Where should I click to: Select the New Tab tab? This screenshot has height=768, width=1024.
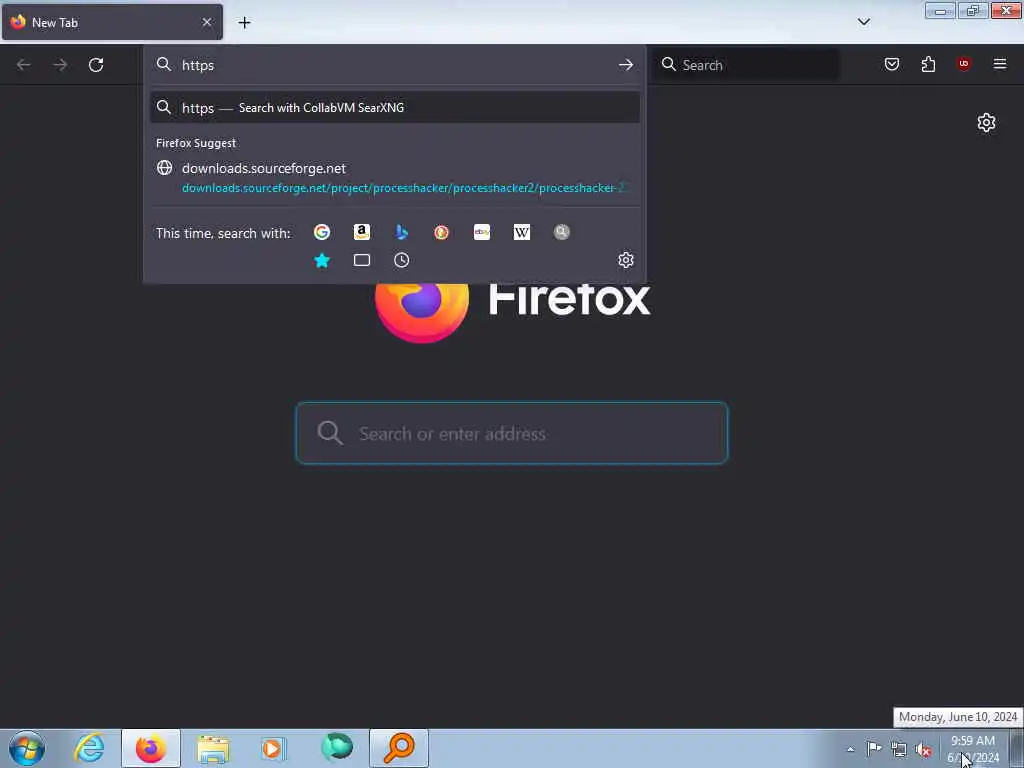112,22
